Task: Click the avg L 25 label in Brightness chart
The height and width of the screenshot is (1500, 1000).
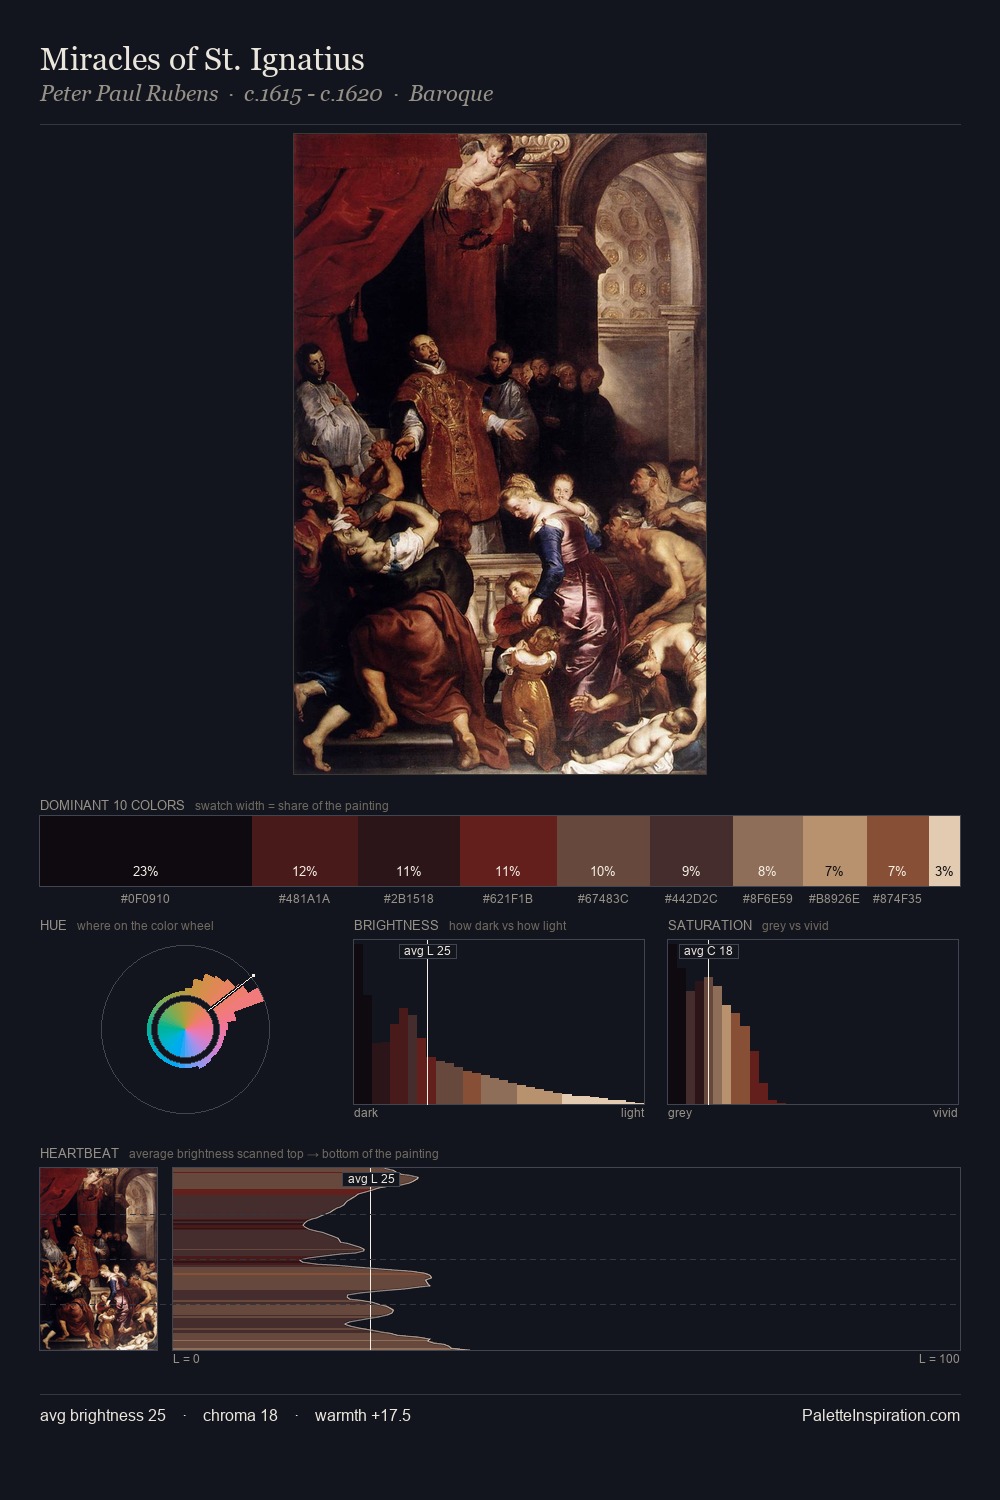Action: [427, 951]
